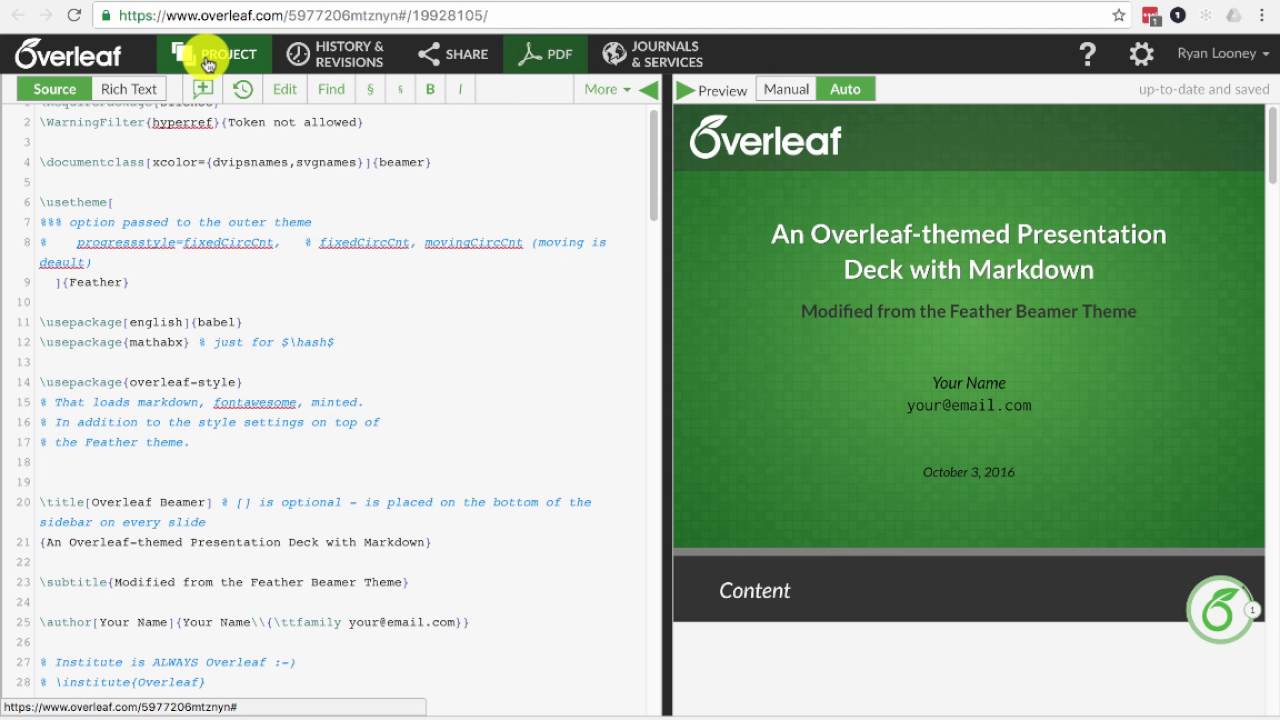Expand the More dropdown
Image resolution: width=1280 pixels, height=720 pixels.
tap(607, 89)
